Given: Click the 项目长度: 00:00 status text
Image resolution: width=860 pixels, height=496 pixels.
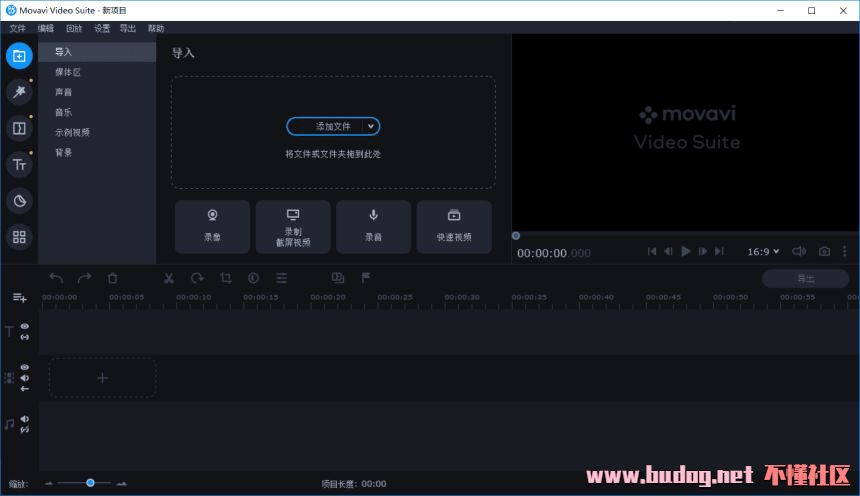Looking at the screenshot, I should tap(354, 484).
